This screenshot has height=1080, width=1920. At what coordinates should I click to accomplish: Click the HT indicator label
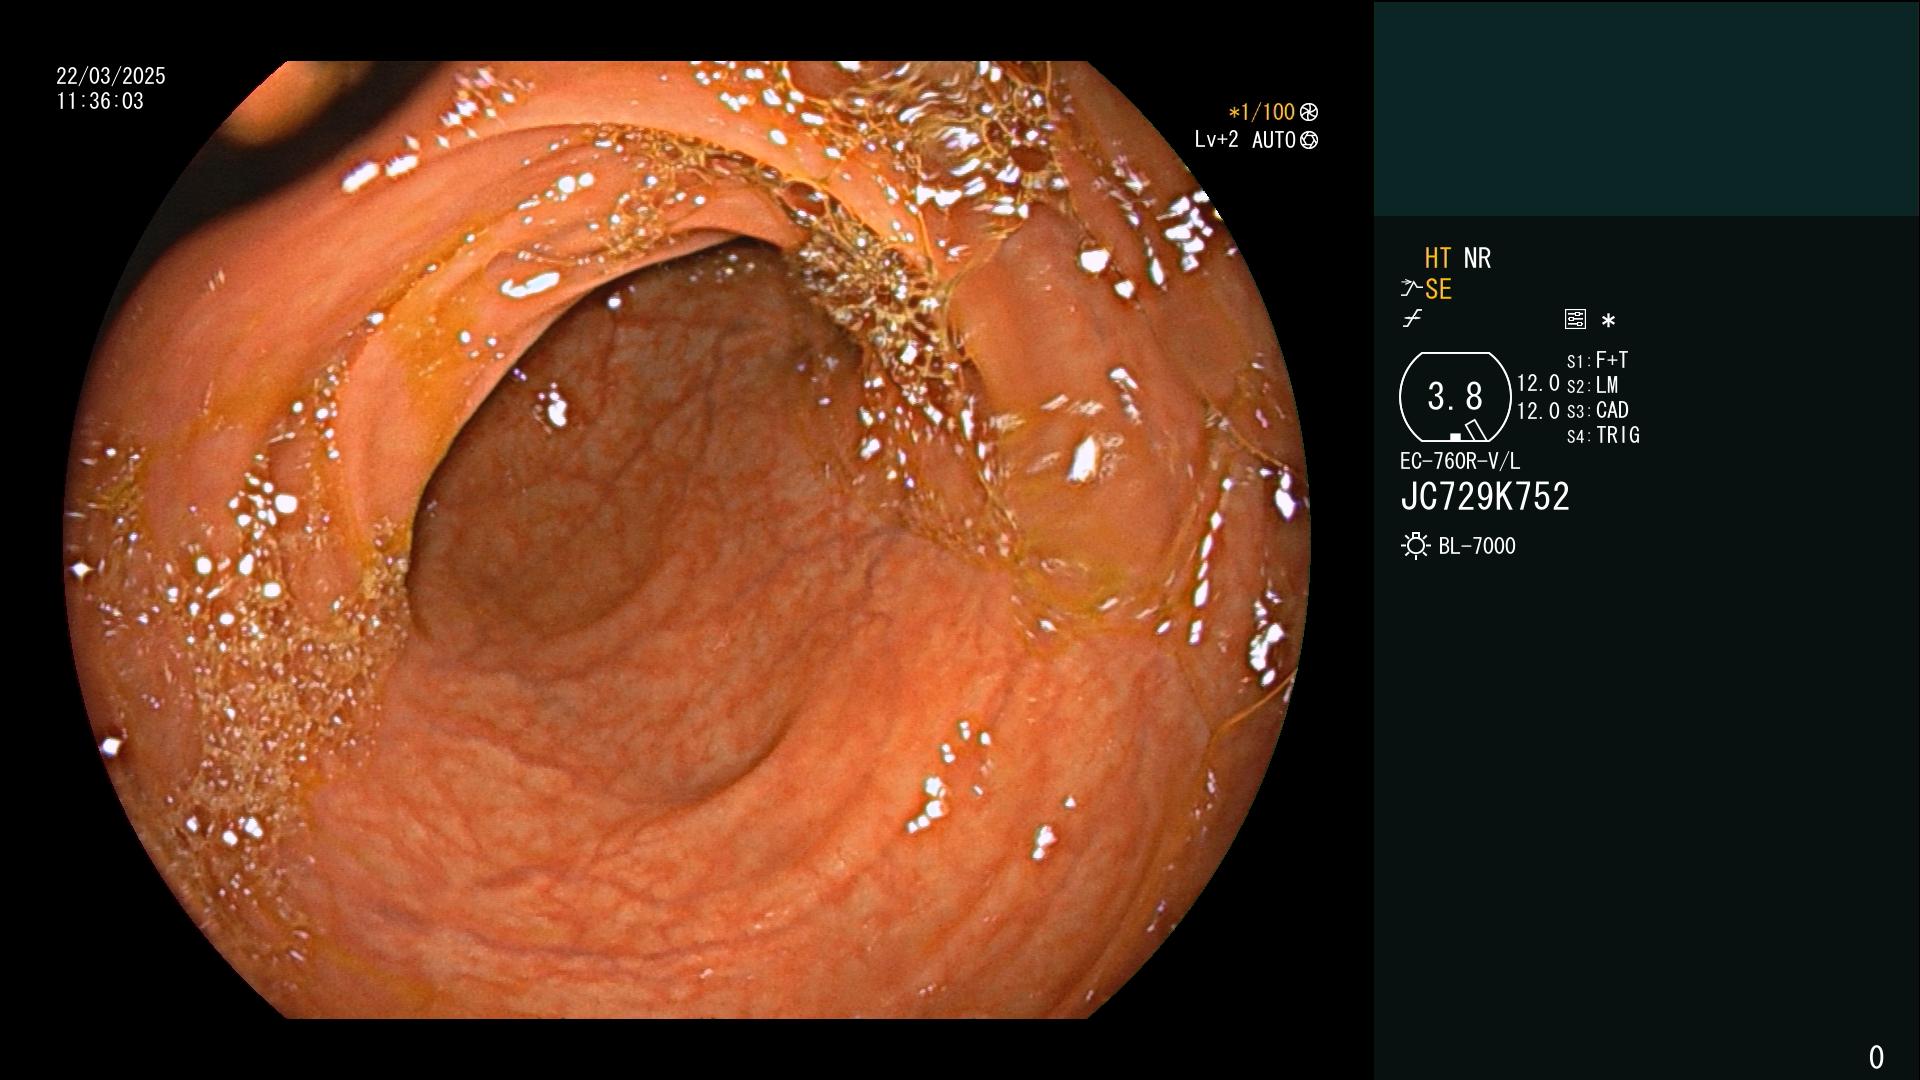pos(1437,258)
